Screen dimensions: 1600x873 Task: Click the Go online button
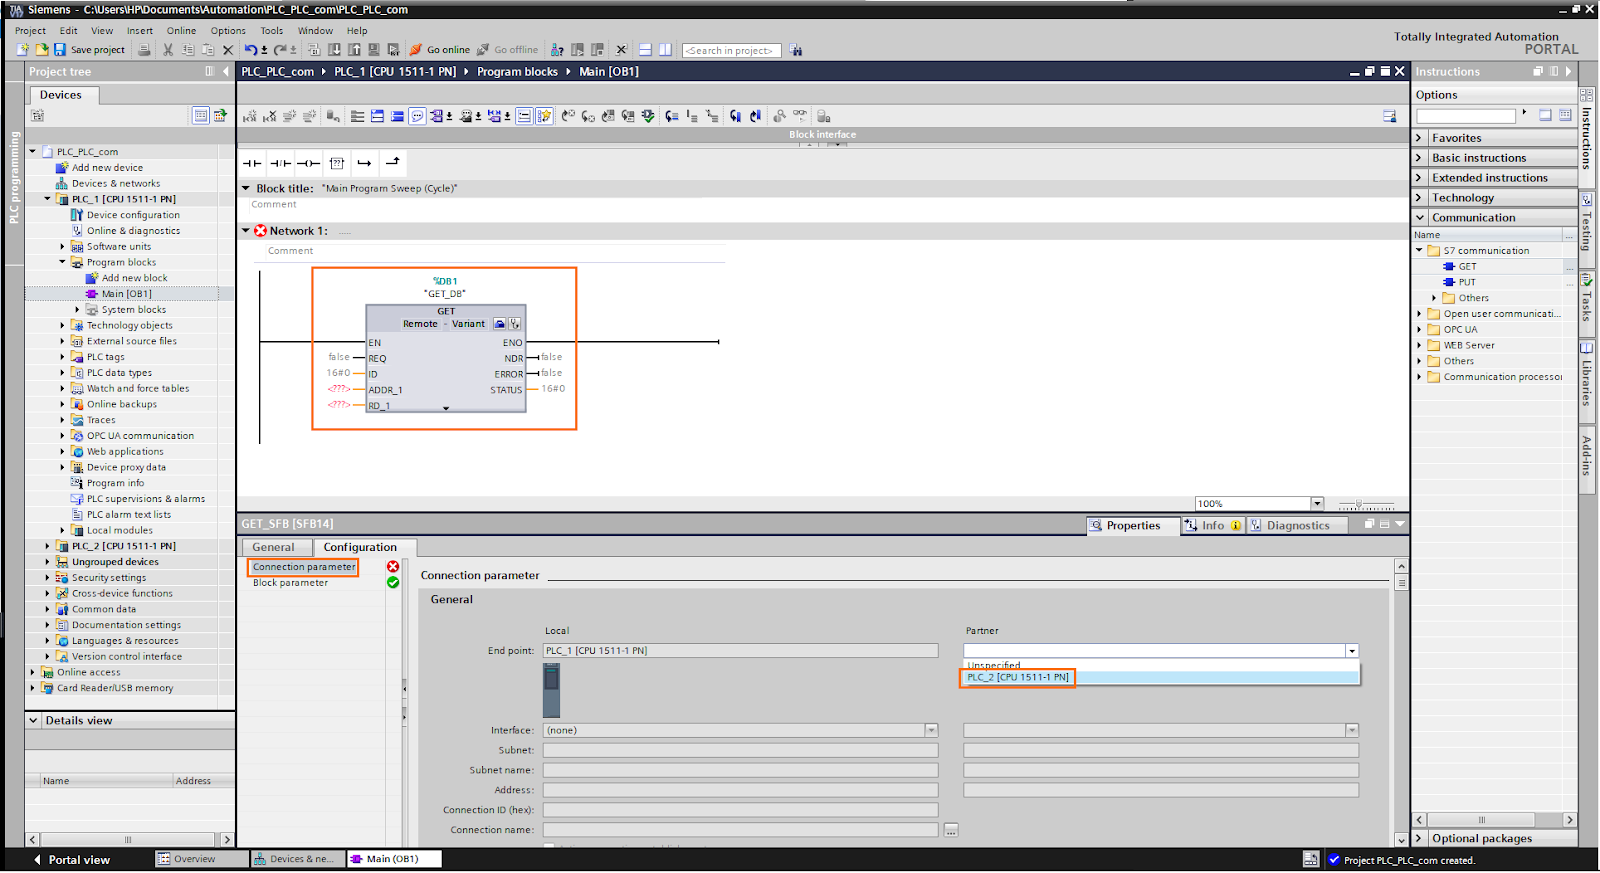[x=439, y=50]
